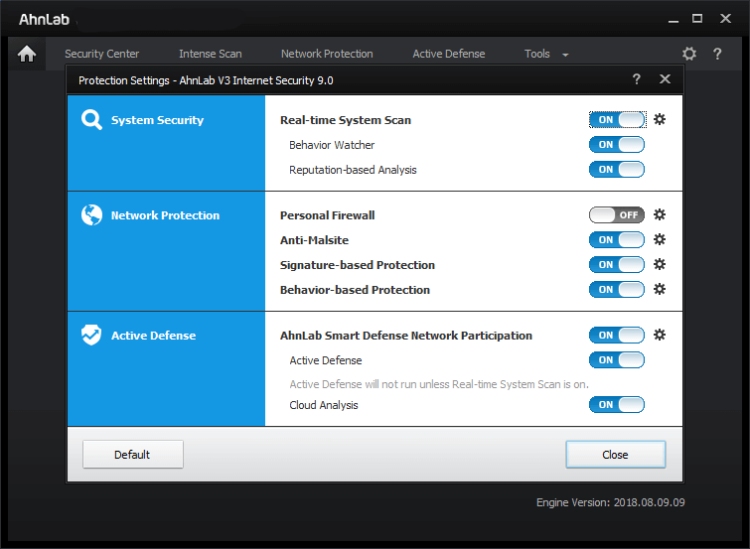
Task: Close the Protection Settings dialog with X
Action: point(665,79)
